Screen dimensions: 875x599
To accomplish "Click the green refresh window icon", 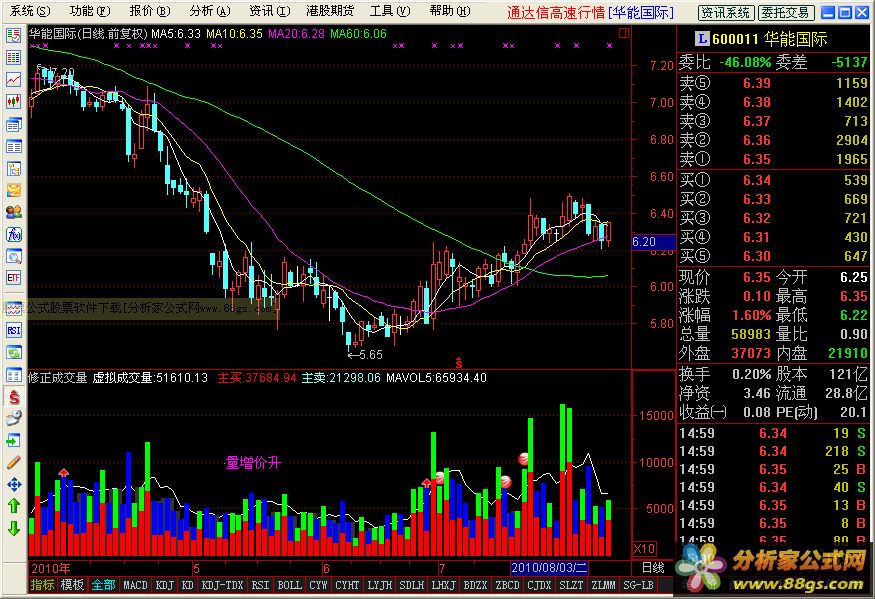I will tap(13, 352).
